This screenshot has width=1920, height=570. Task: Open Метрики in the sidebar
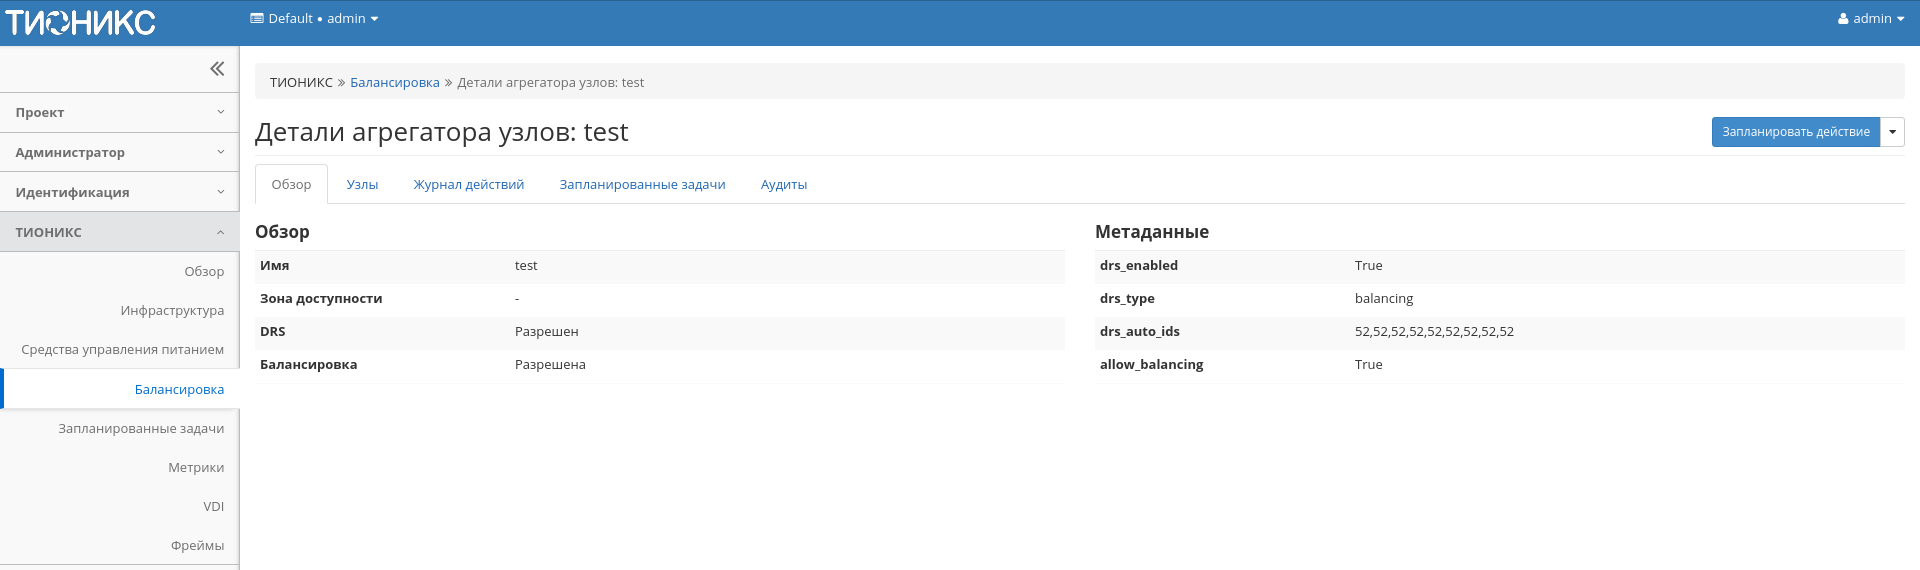coord(196,468)
